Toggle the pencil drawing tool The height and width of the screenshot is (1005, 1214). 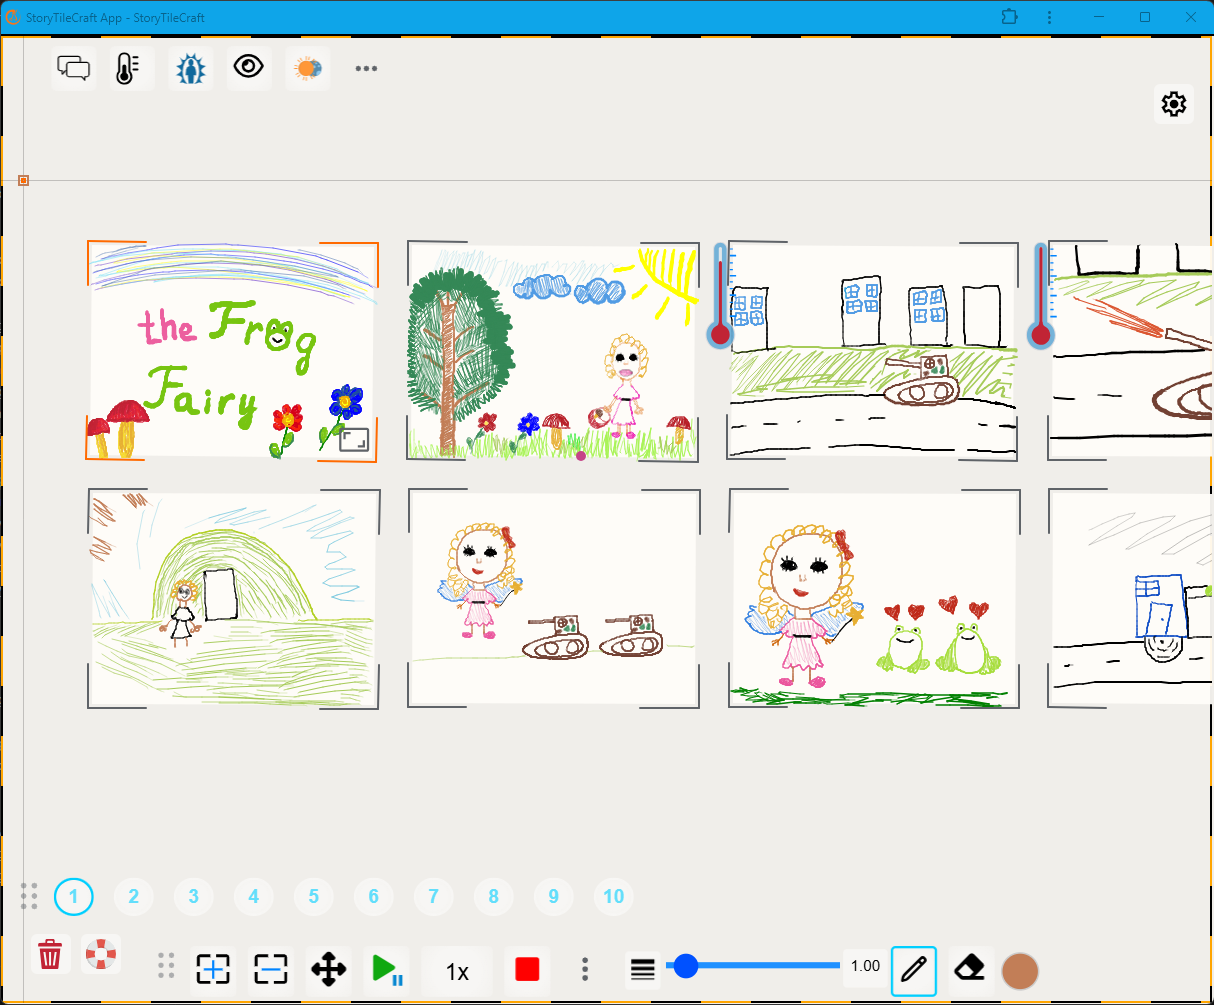913,970
